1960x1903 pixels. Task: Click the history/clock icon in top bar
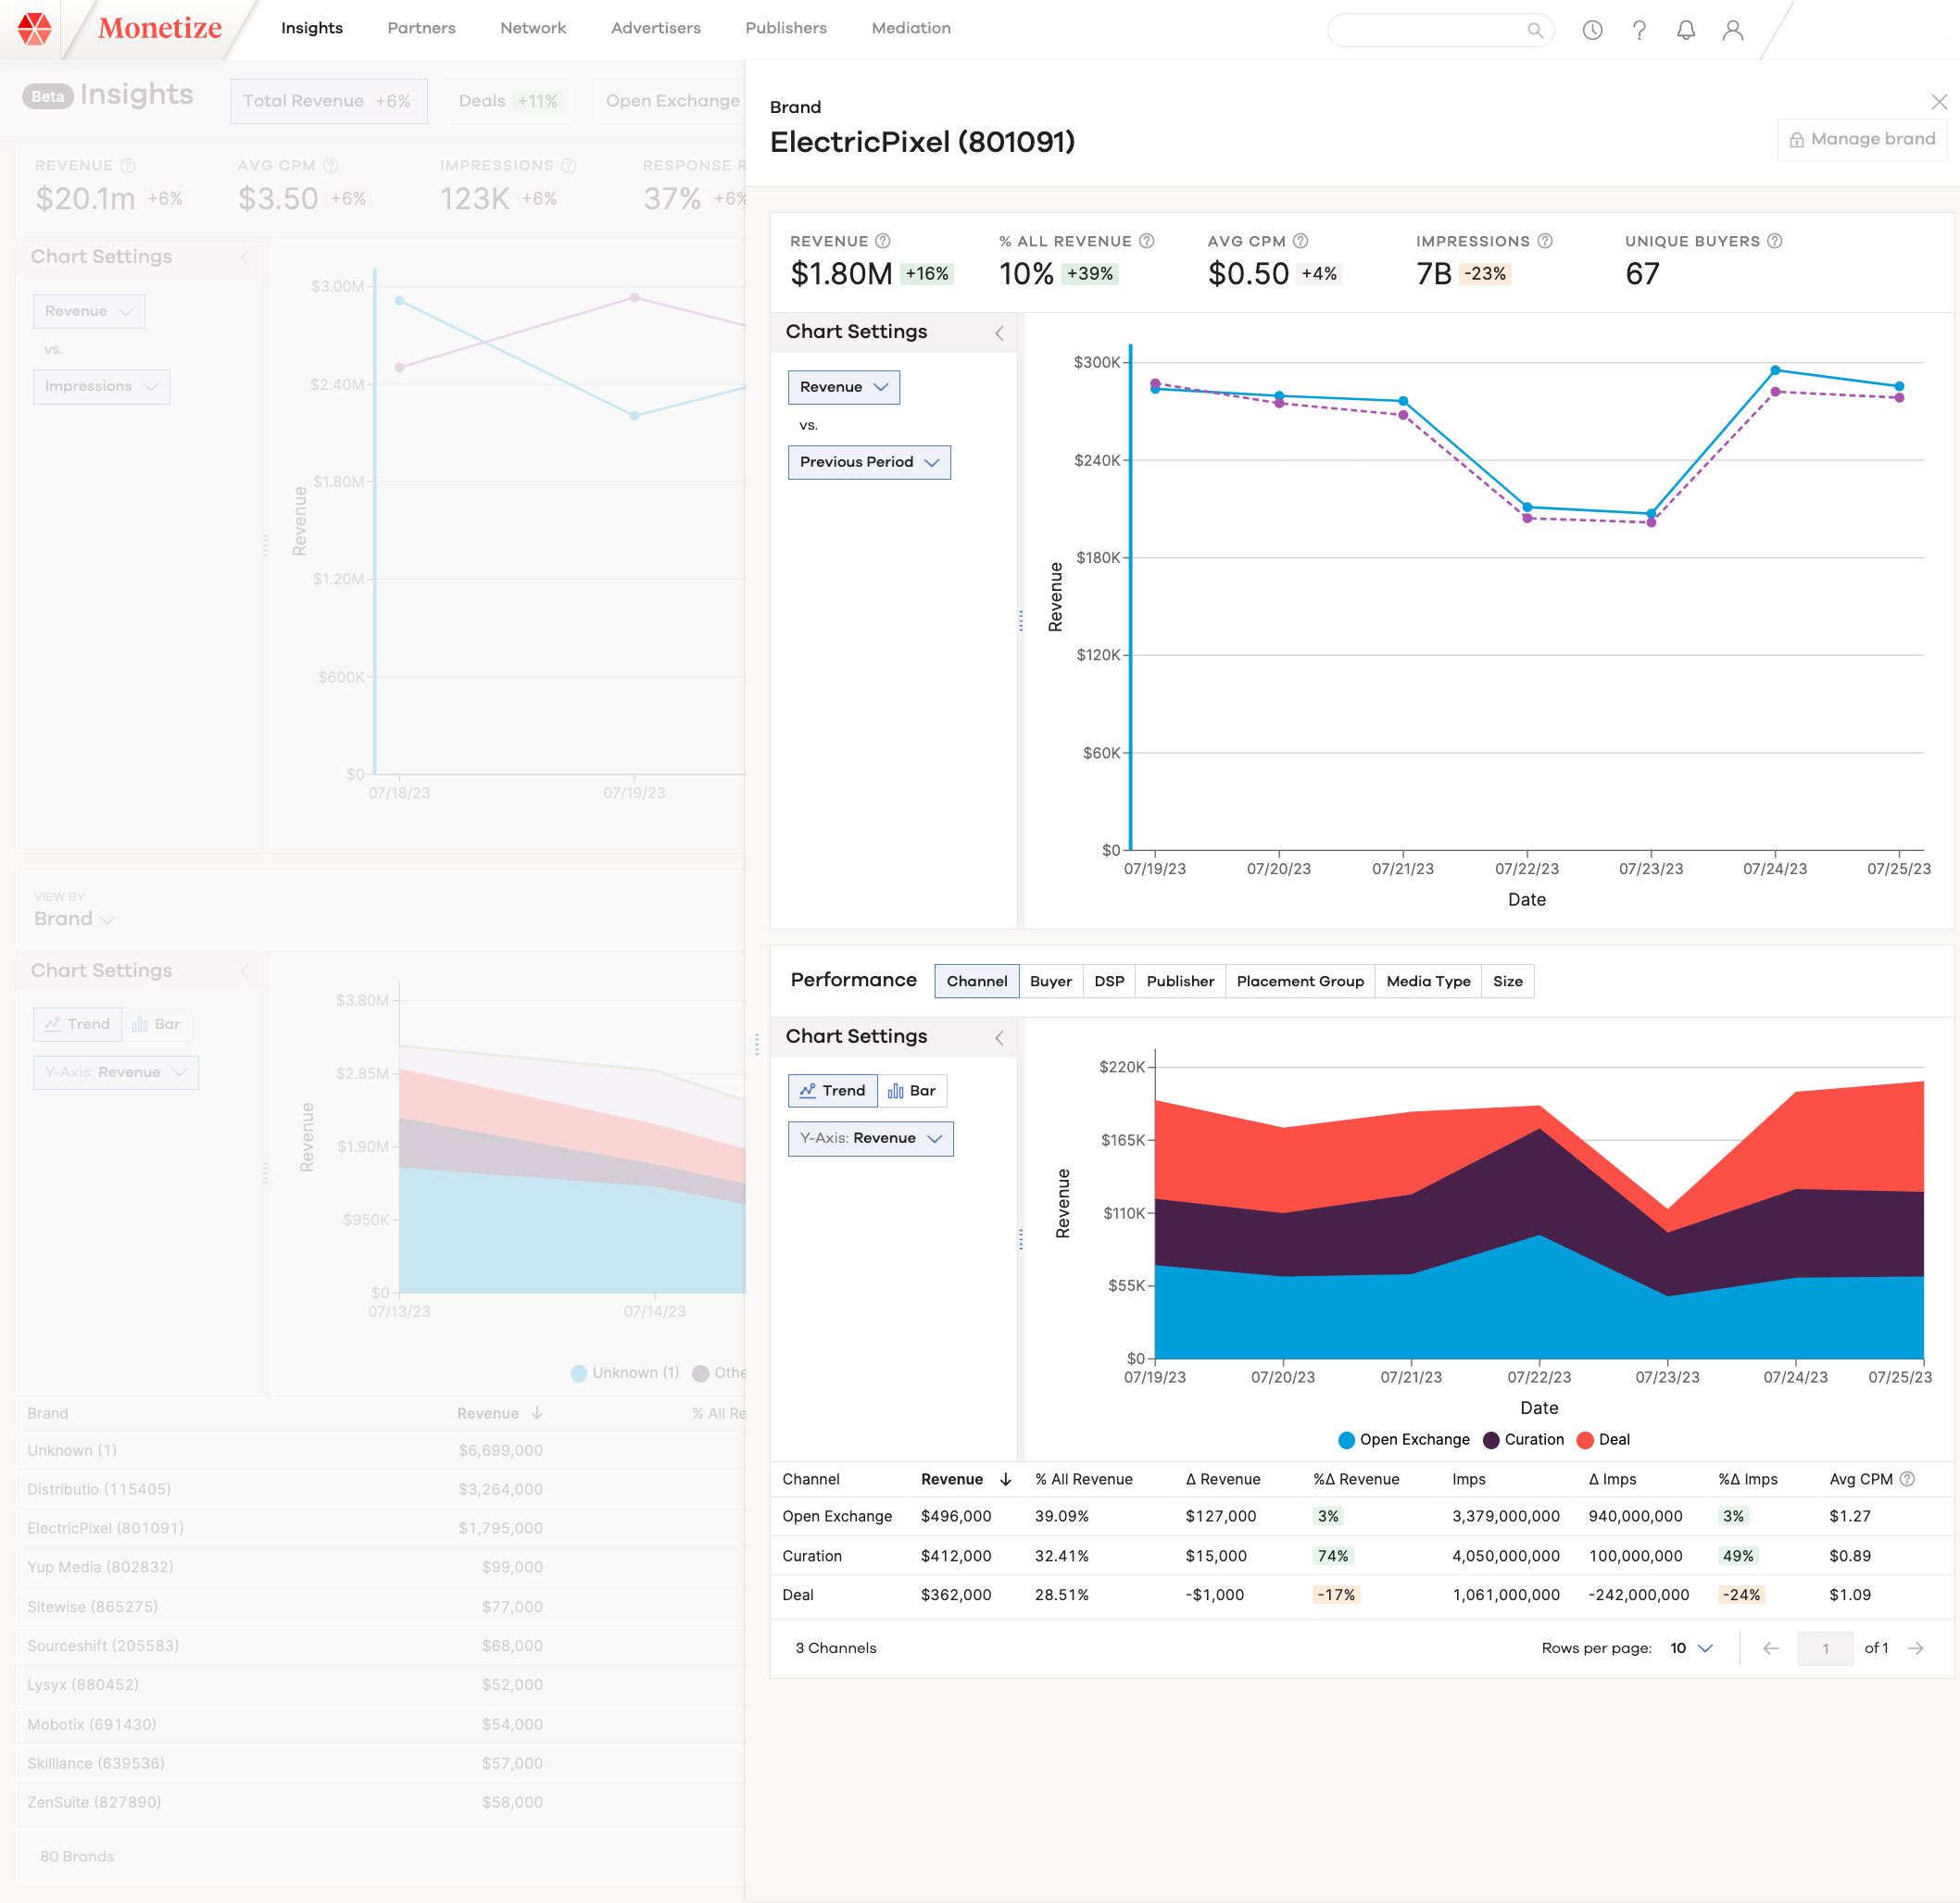click(x=1590, y=26)
